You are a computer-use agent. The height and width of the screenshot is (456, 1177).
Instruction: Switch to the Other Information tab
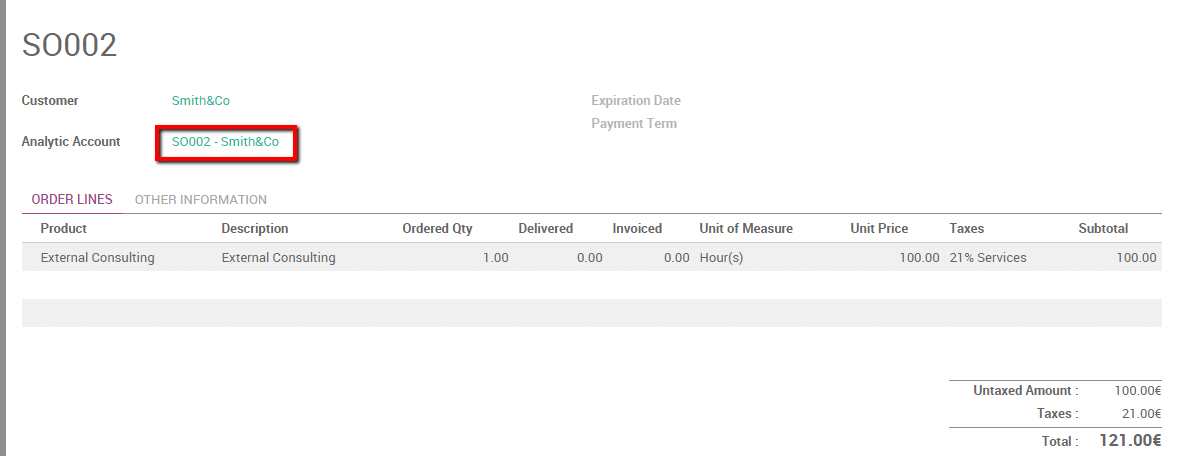[x=200, y=200]
